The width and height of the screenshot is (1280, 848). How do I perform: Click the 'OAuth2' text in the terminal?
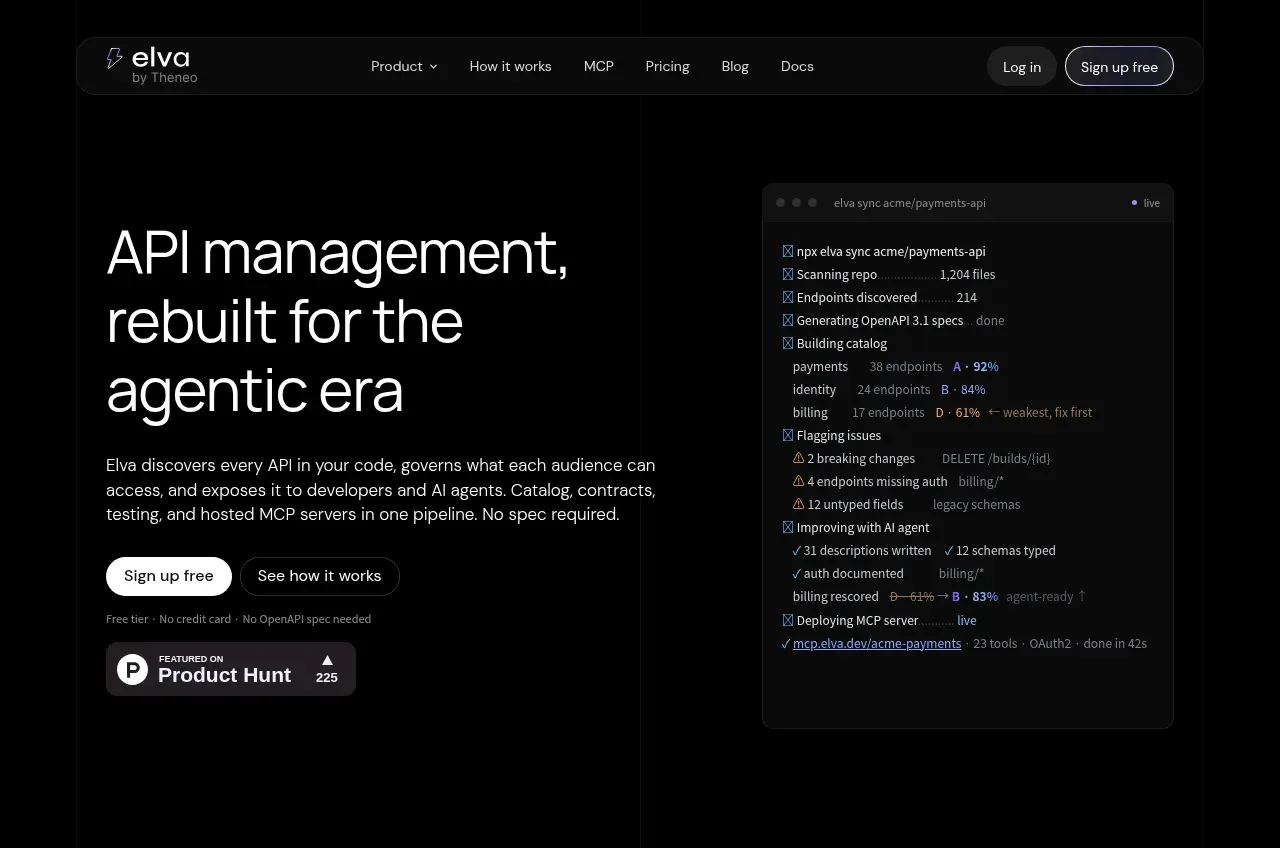click(1050, 644)
